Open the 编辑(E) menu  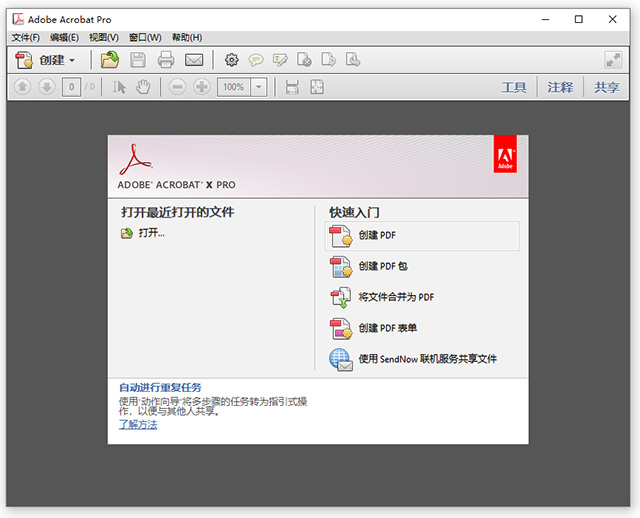coord(64,38)
